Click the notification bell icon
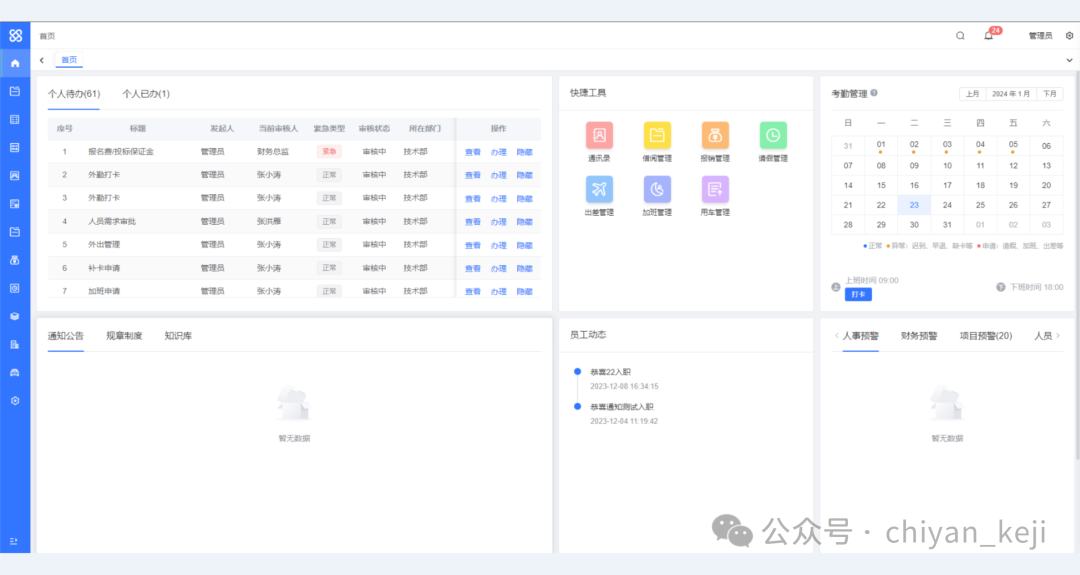1080x575 pixels. coord(988,36)
